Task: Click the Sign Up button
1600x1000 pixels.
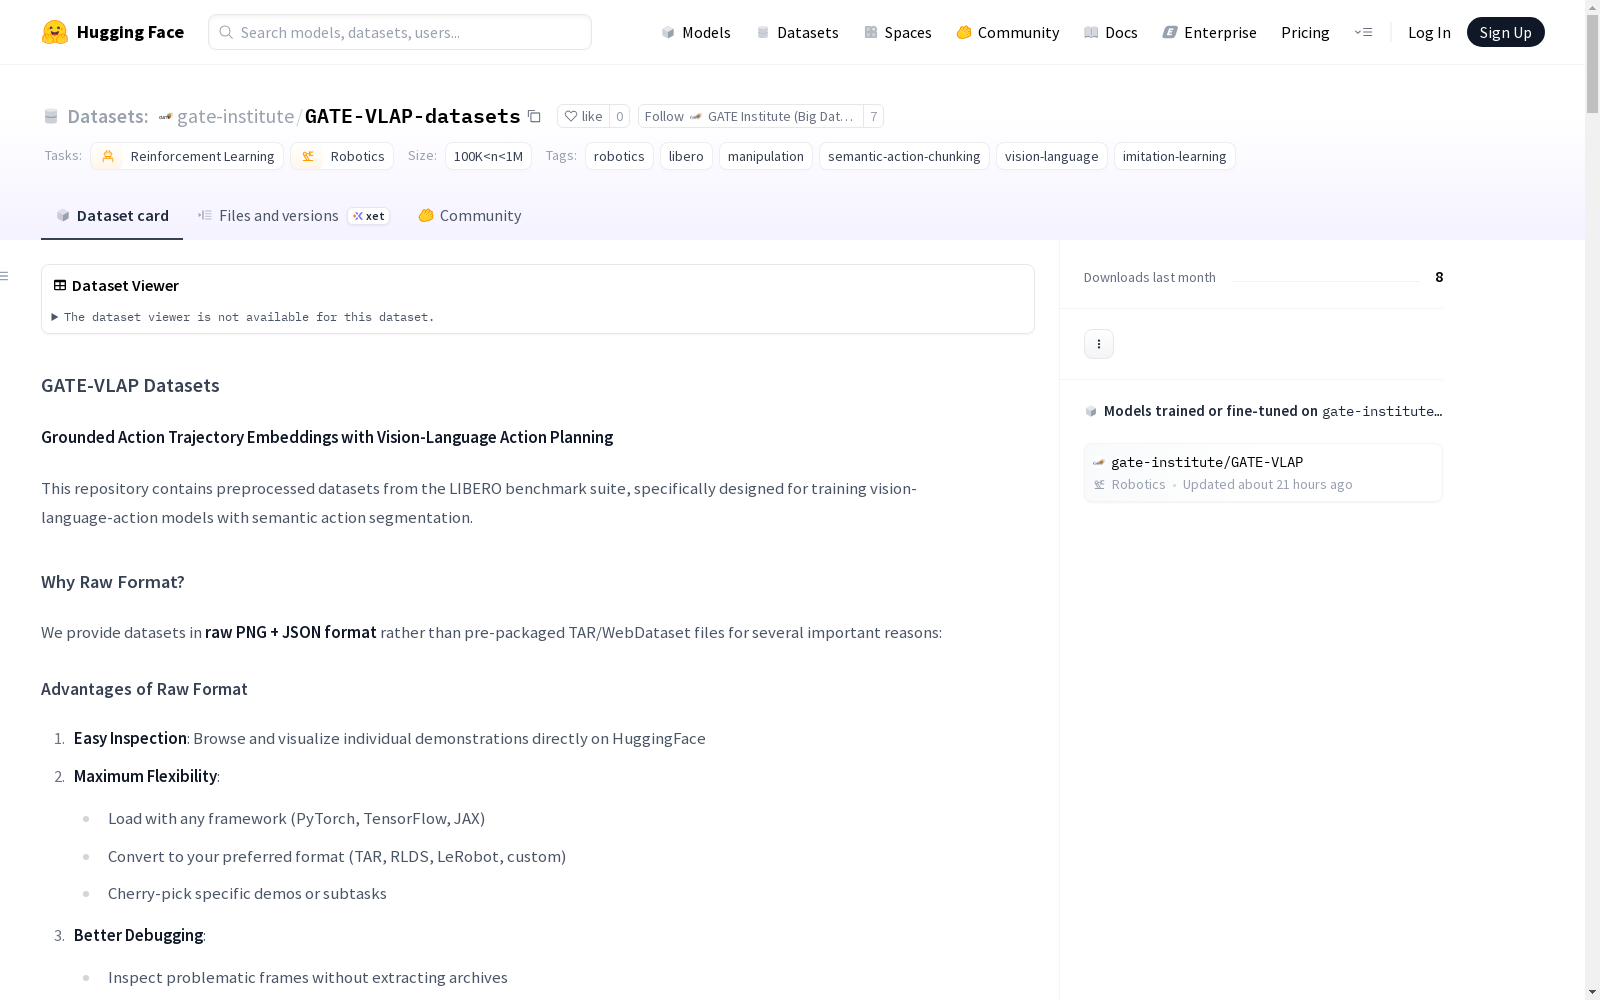Action: 1505,32
